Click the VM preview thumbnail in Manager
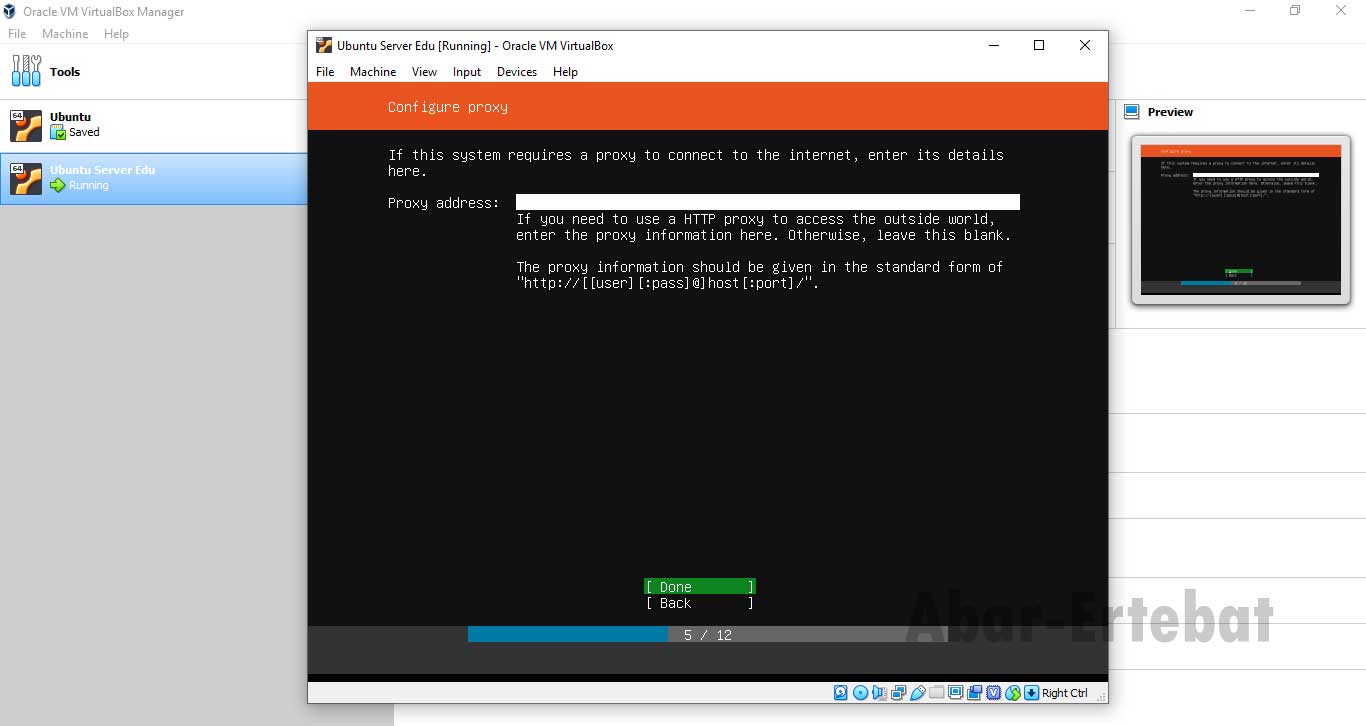1366x726 pixels. pyautogui.click(x=1240, y=220)
